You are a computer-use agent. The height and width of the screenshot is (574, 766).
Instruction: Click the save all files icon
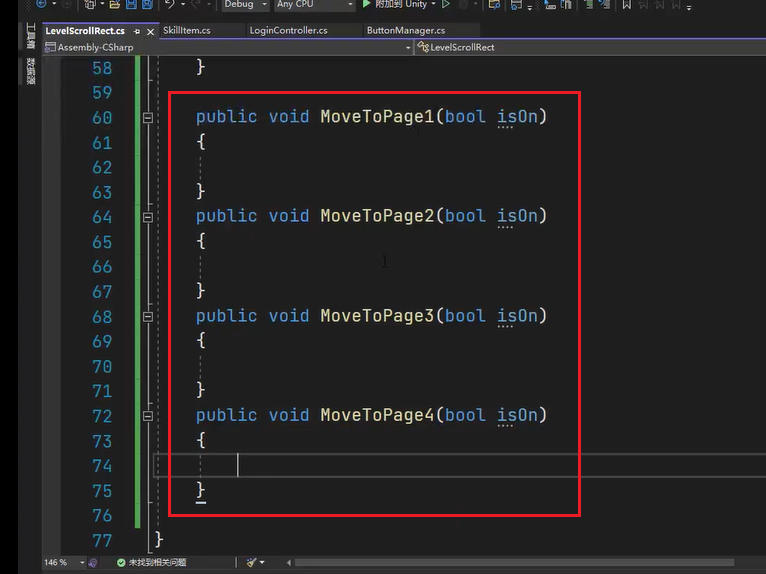(147, 5)
